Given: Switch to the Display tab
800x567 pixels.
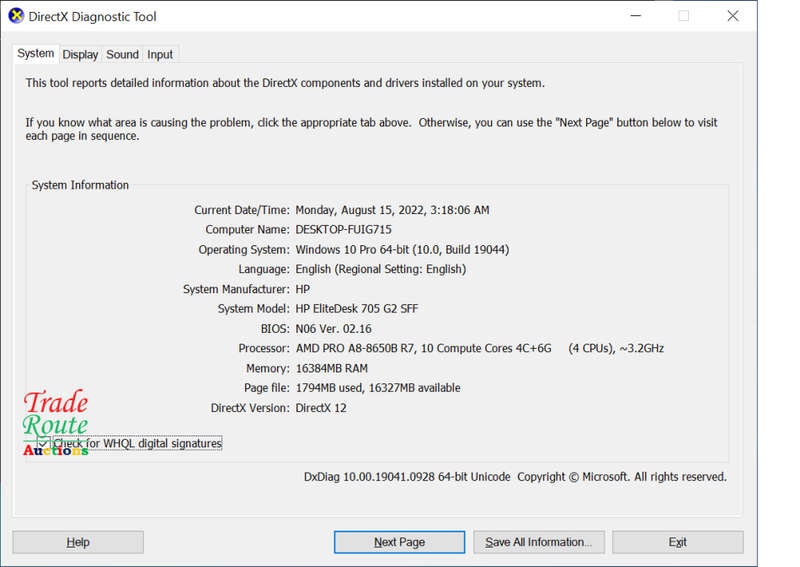Looking at the screenshot, I should click(x=80, y=55).
